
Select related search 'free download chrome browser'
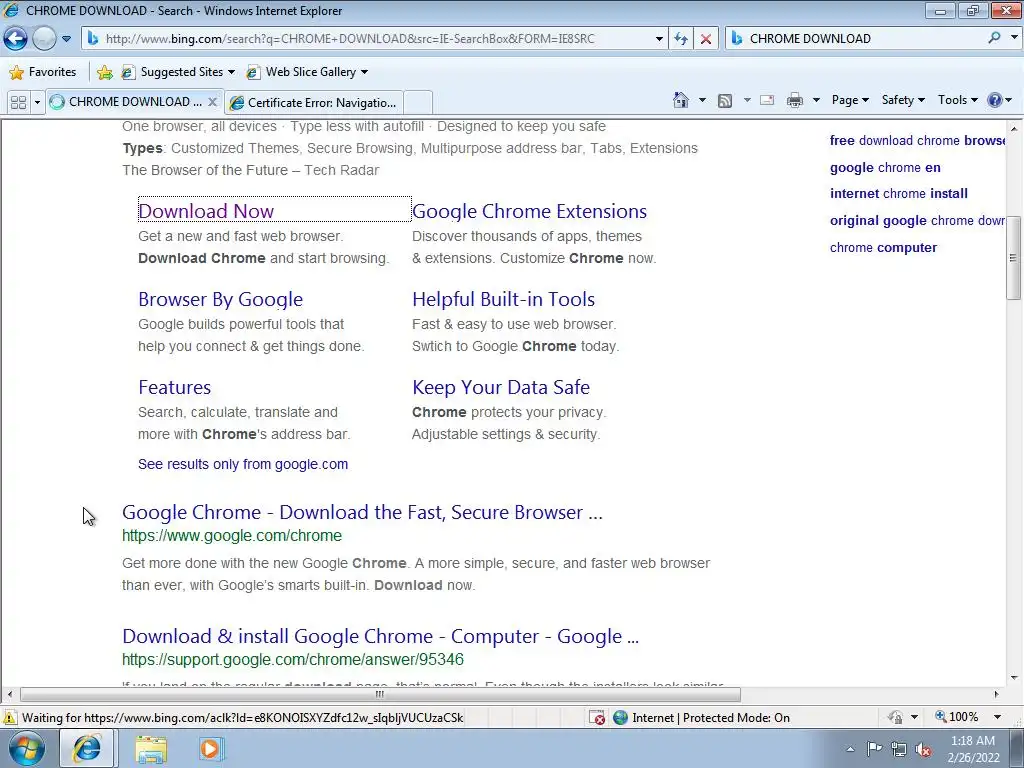(918, 140)
